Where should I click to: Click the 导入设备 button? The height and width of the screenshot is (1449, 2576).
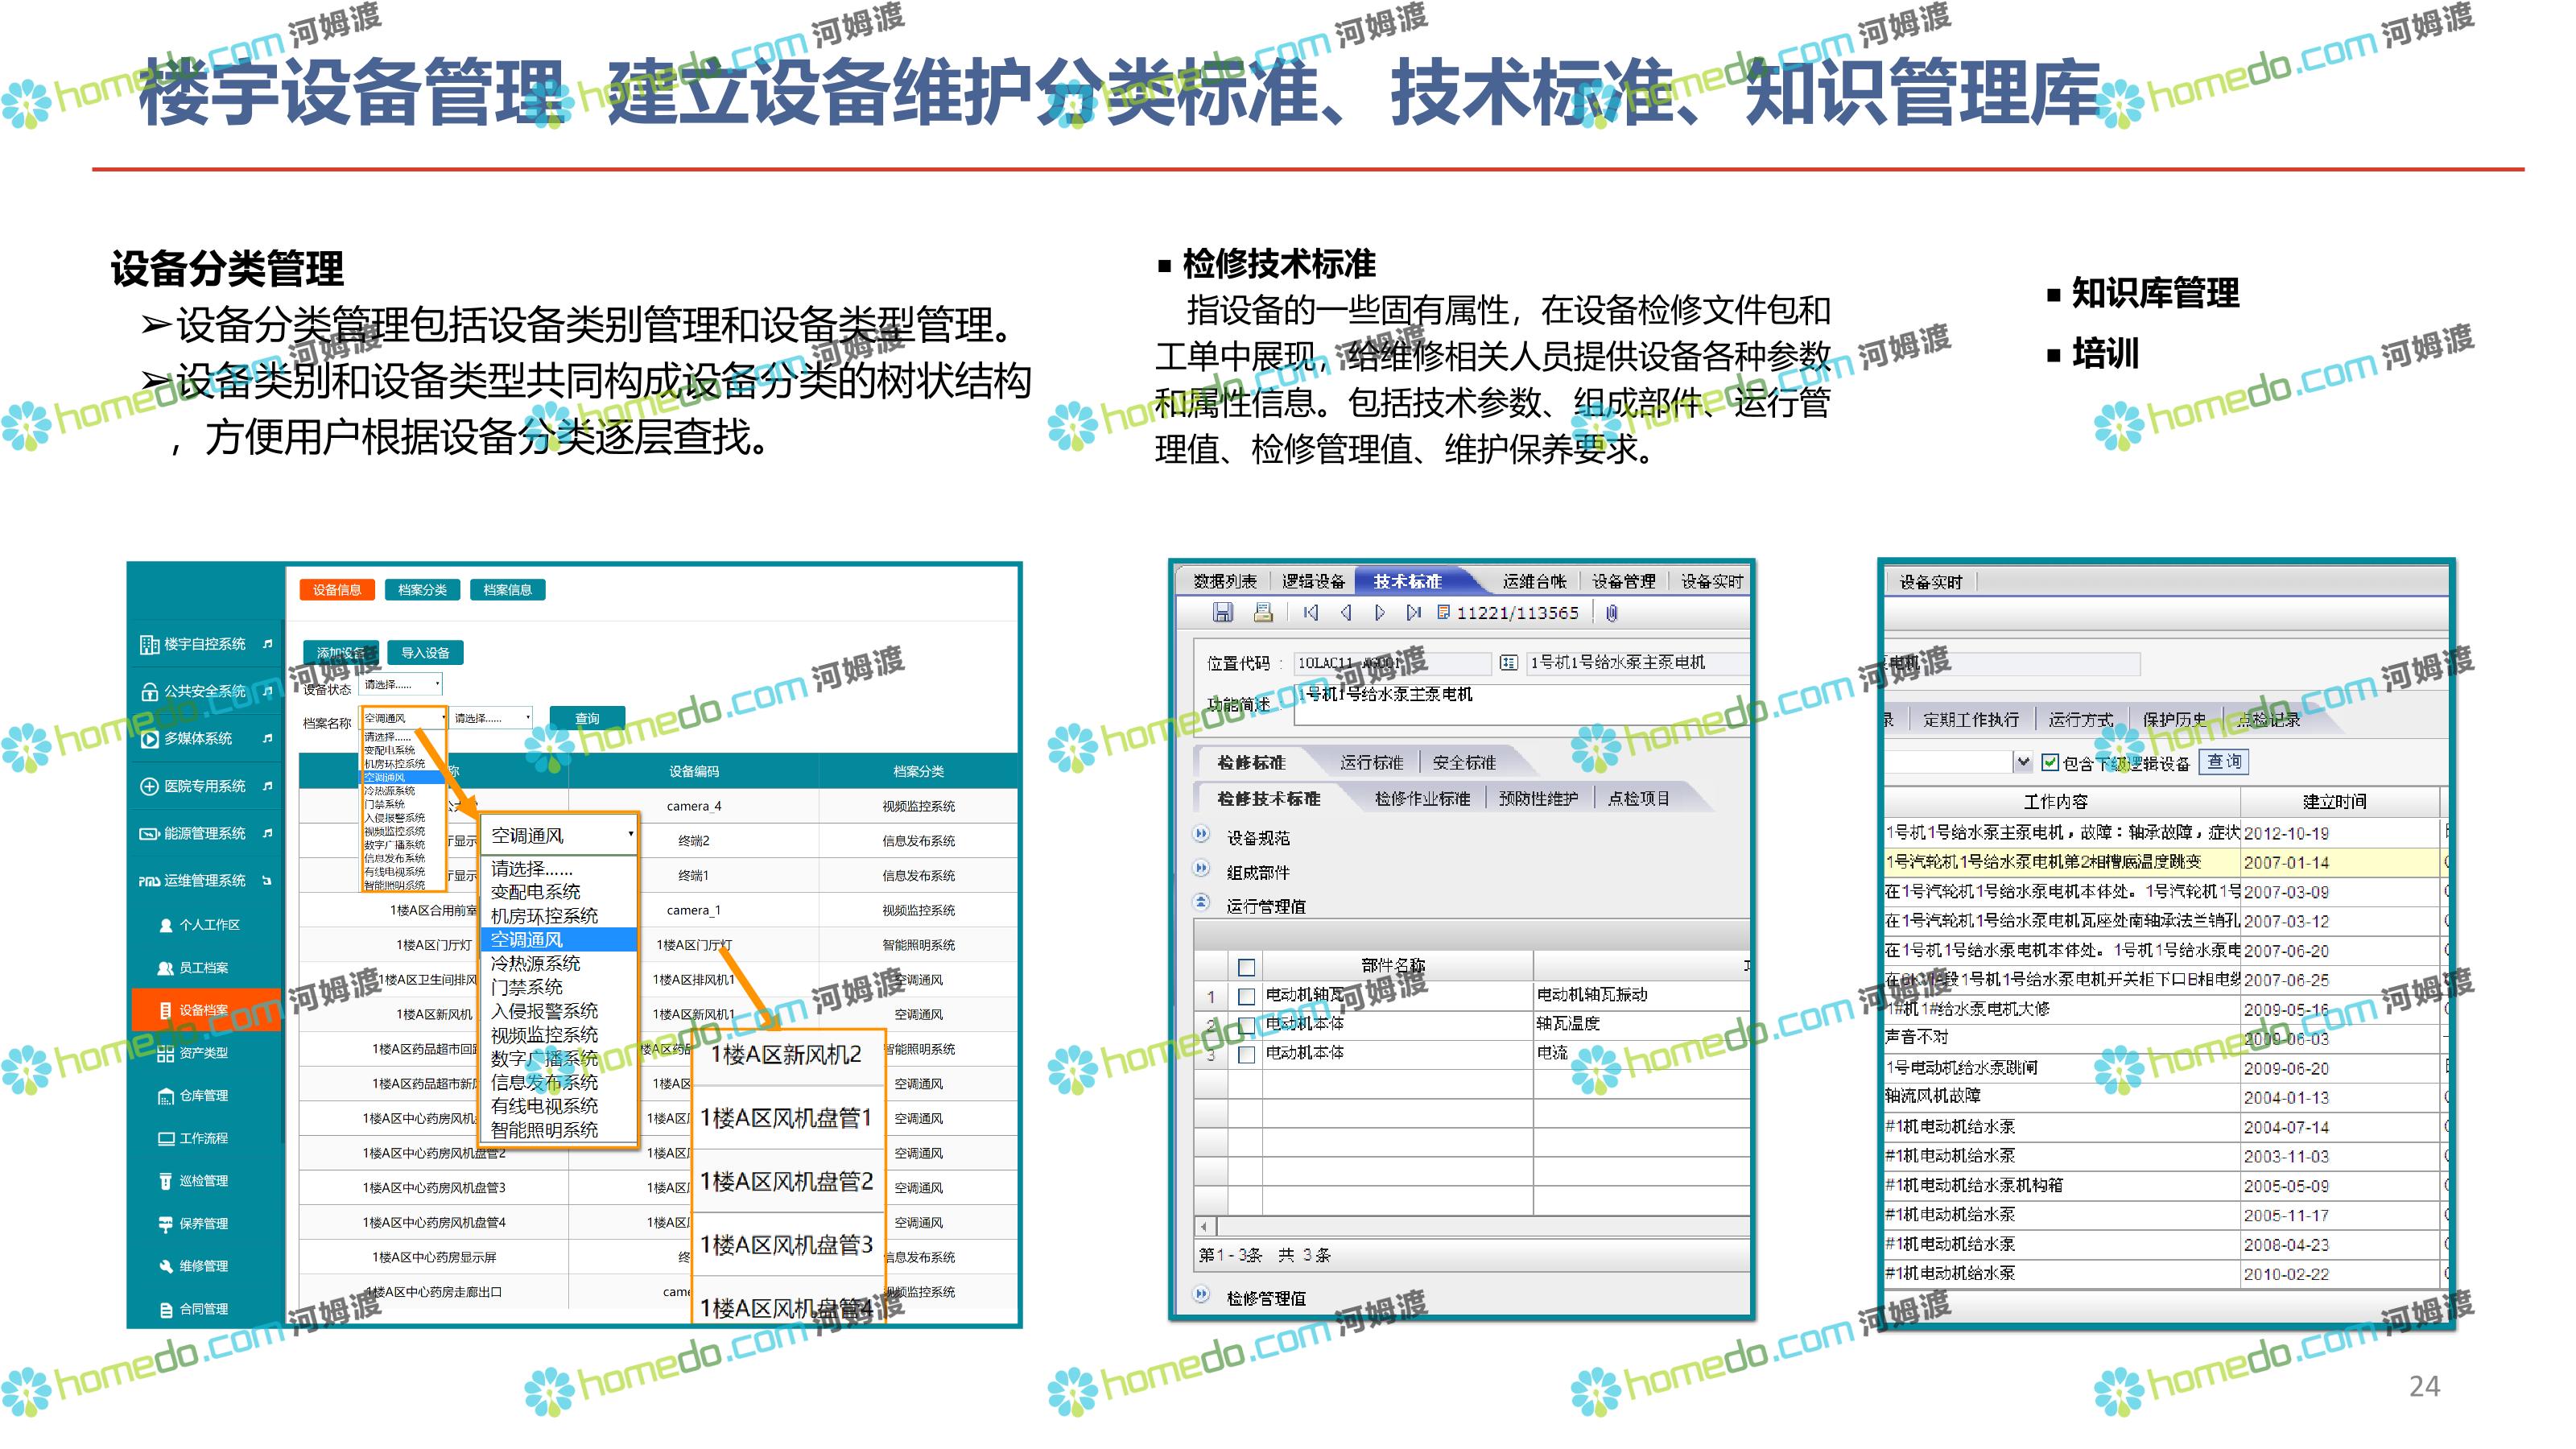pyautogui.click(x=425, y=653)
